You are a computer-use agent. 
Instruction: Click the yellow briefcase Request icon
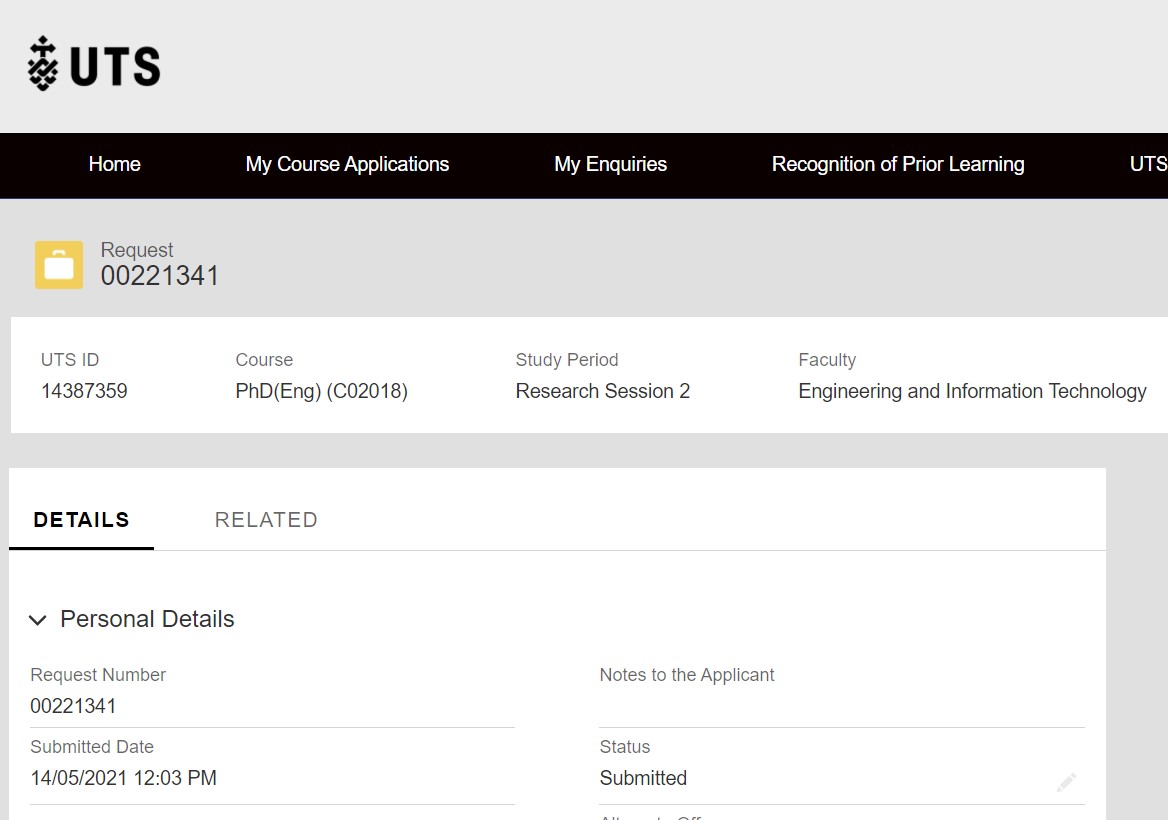(59, 264)
